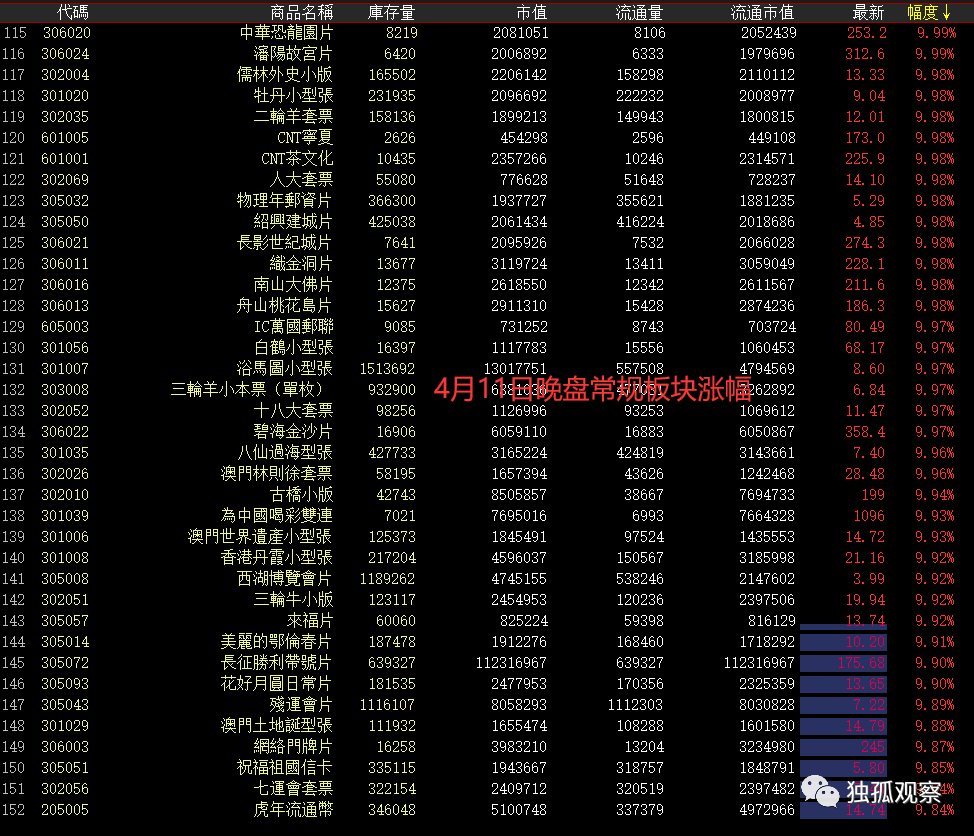Select the 南山大佛片 row name
Image resolution: width=974 pixels, height=836 pixels.
point(293,285)
